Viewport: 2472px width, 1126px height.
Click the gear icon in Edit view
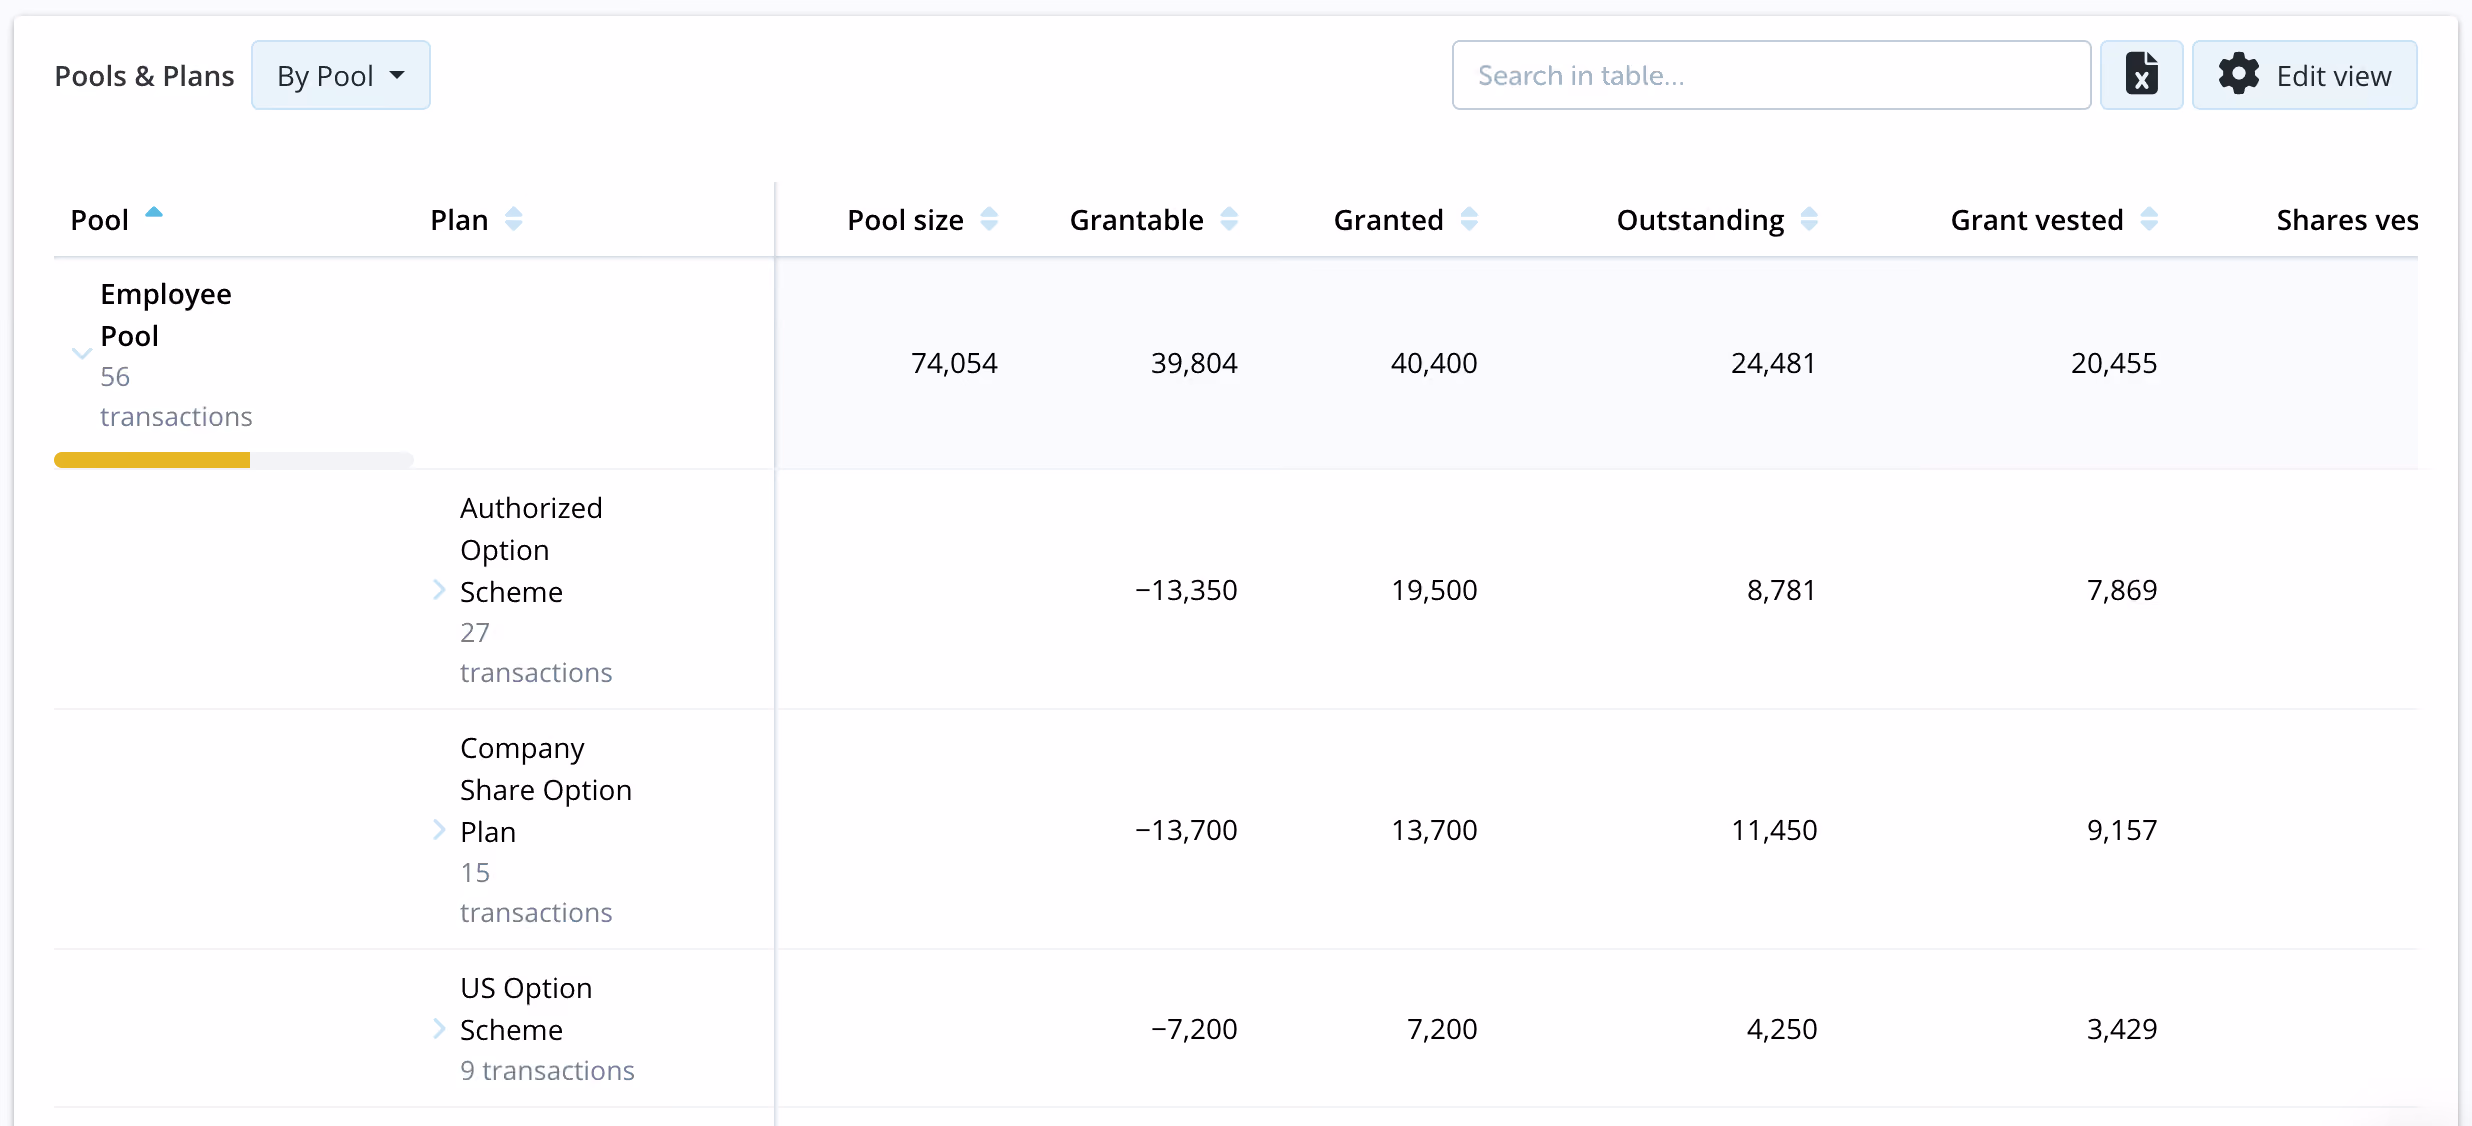click(2238, 75)
